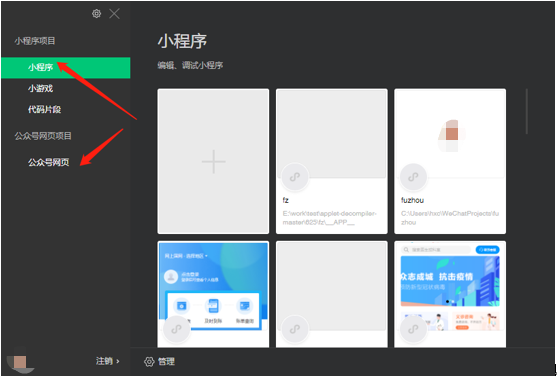
Task: Open the blank middle project in second row
Action: pyautogui.click(x=332, y=294)
